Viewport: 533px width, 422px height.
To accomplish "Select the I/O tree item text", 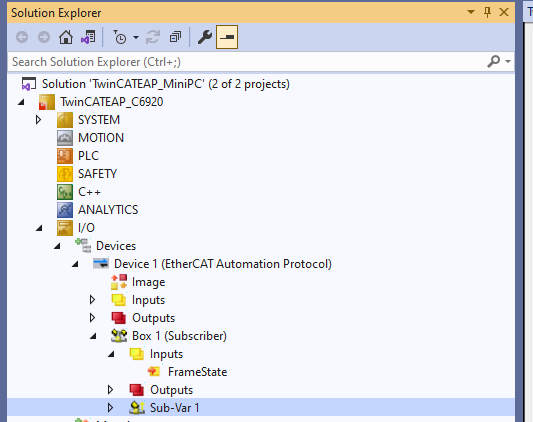I will coord(86,228).
